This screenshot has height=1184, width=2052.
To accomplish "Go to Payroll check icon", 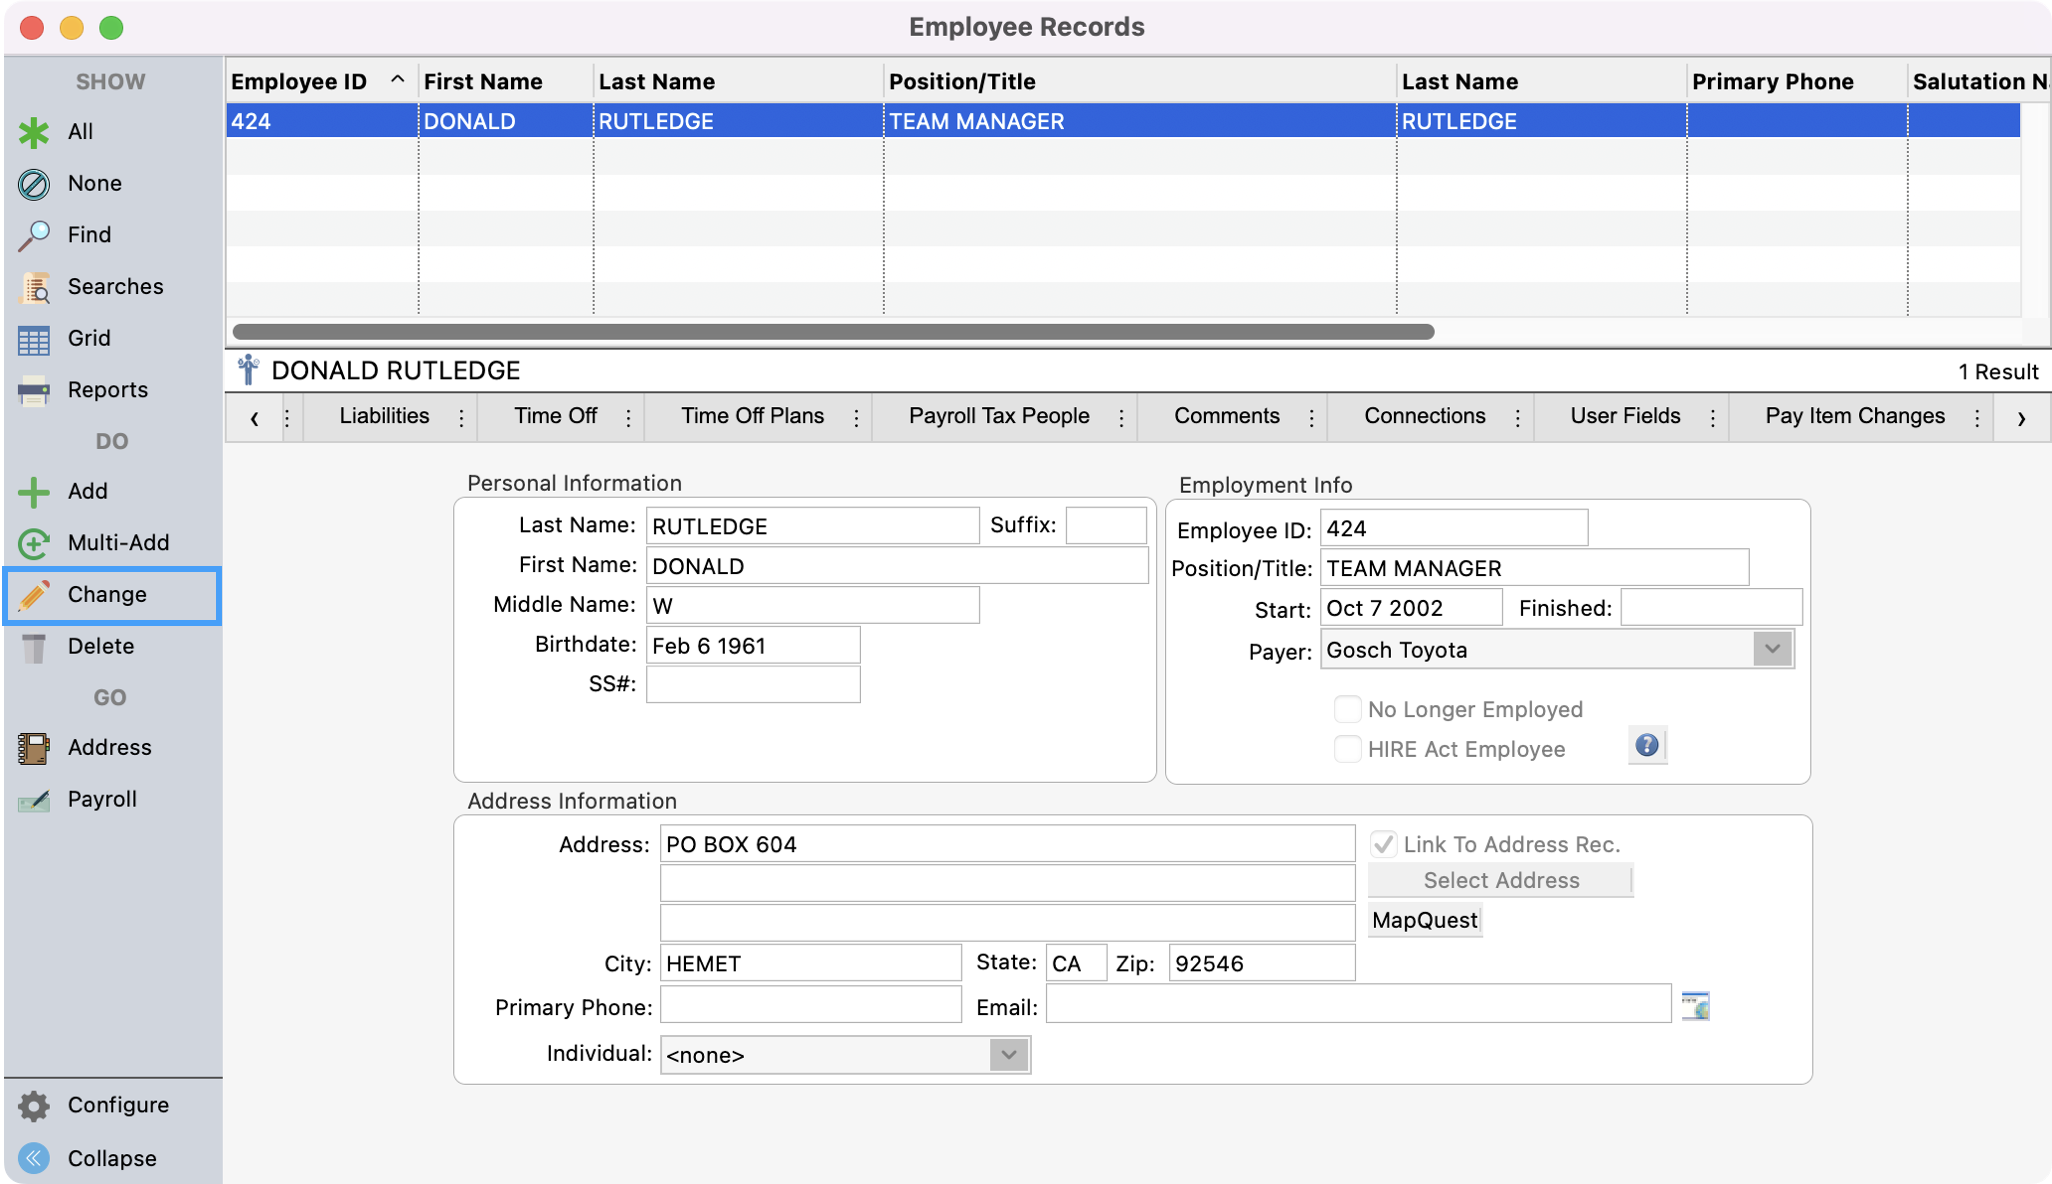I will [34, 800].
